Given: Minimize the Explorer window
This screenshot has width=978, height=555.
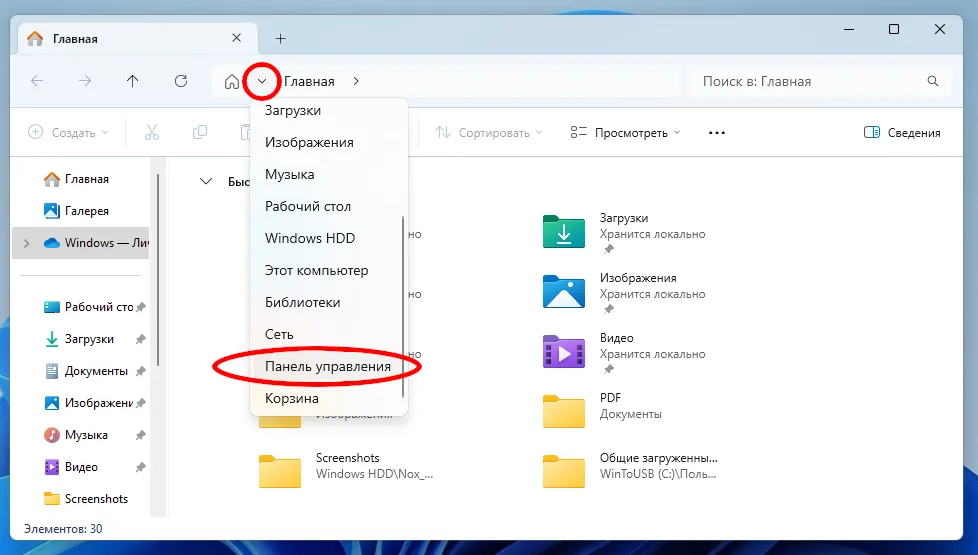Looking at the screenshot, I should point(849,29).
